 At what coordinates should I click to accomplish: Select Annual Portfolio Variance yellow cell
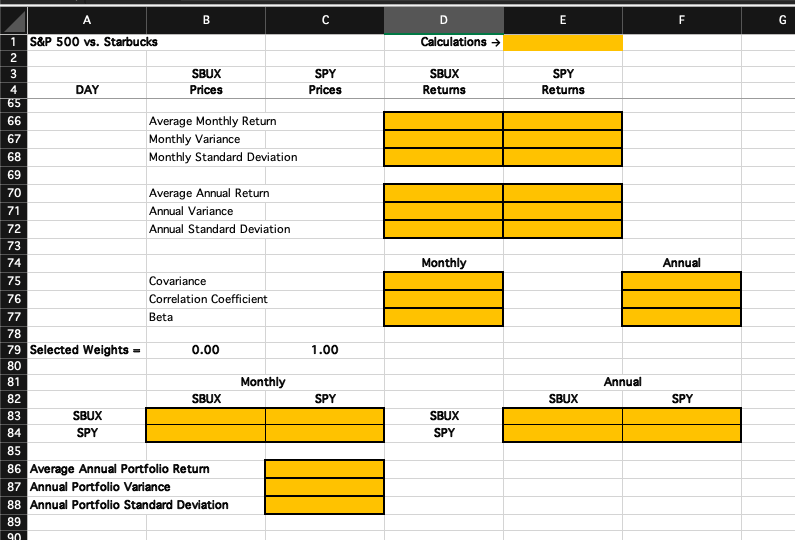[324, 487]
